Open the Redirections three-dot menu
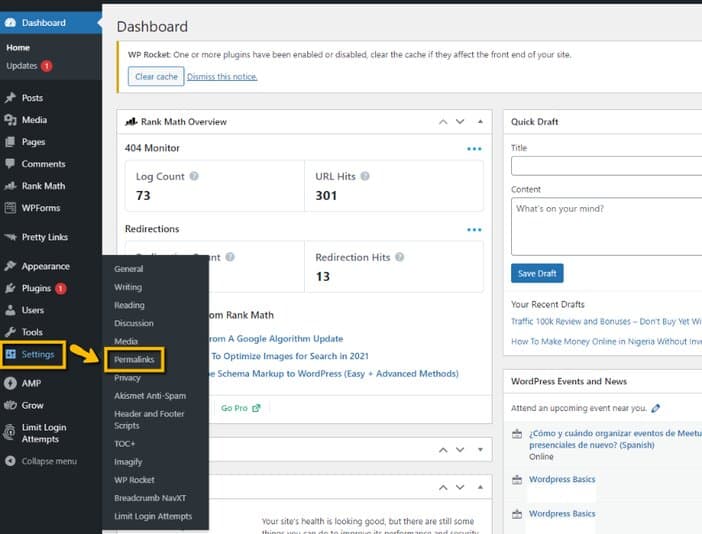This screenshot has width=702, height=534. click(x=474, y=230)
